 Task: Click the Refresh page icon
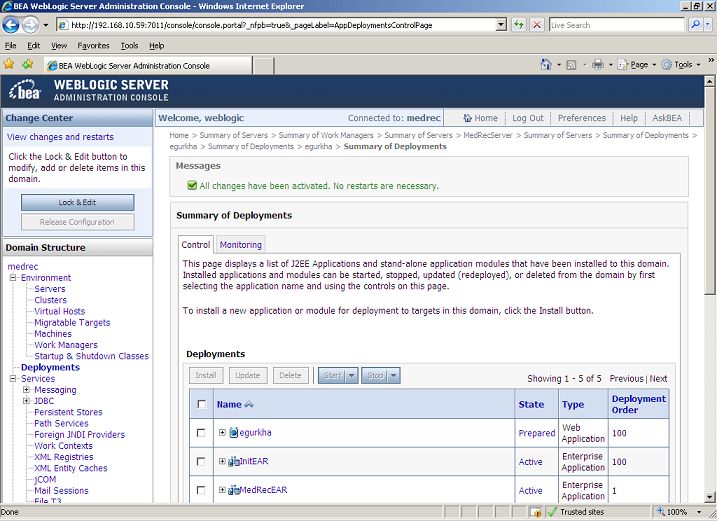point(518,25)
